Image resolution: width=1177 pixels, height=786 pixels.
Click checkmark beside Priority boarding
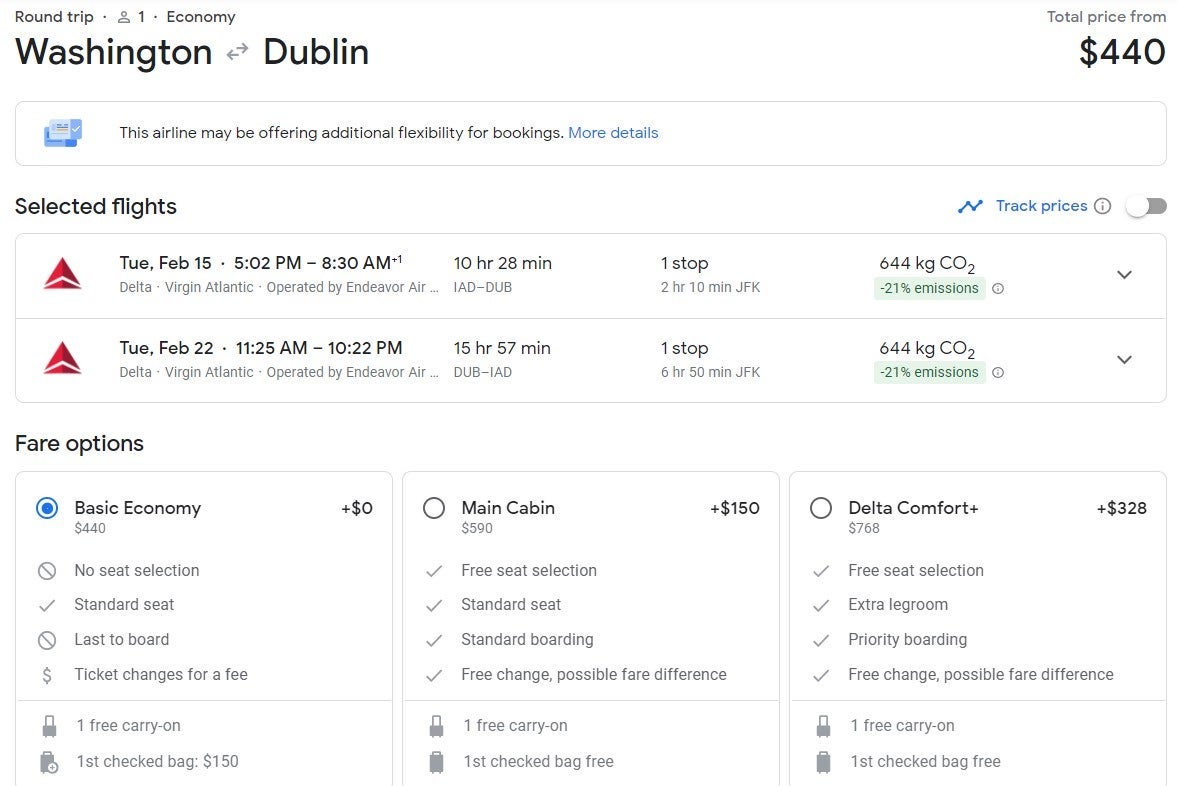pos(821,640)
